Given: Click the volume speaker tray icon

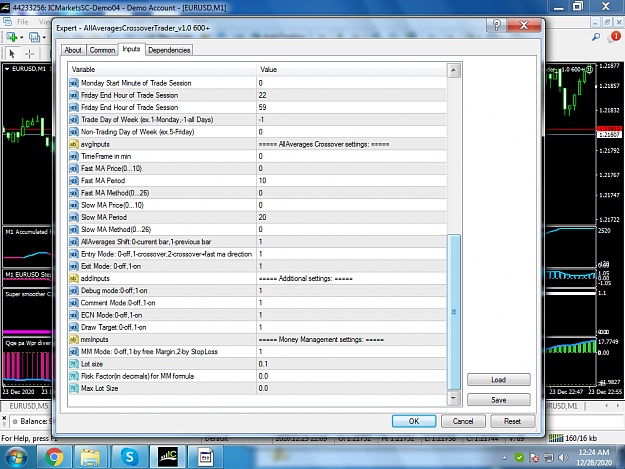Looking at the screenshot, I should coord(562,457).
